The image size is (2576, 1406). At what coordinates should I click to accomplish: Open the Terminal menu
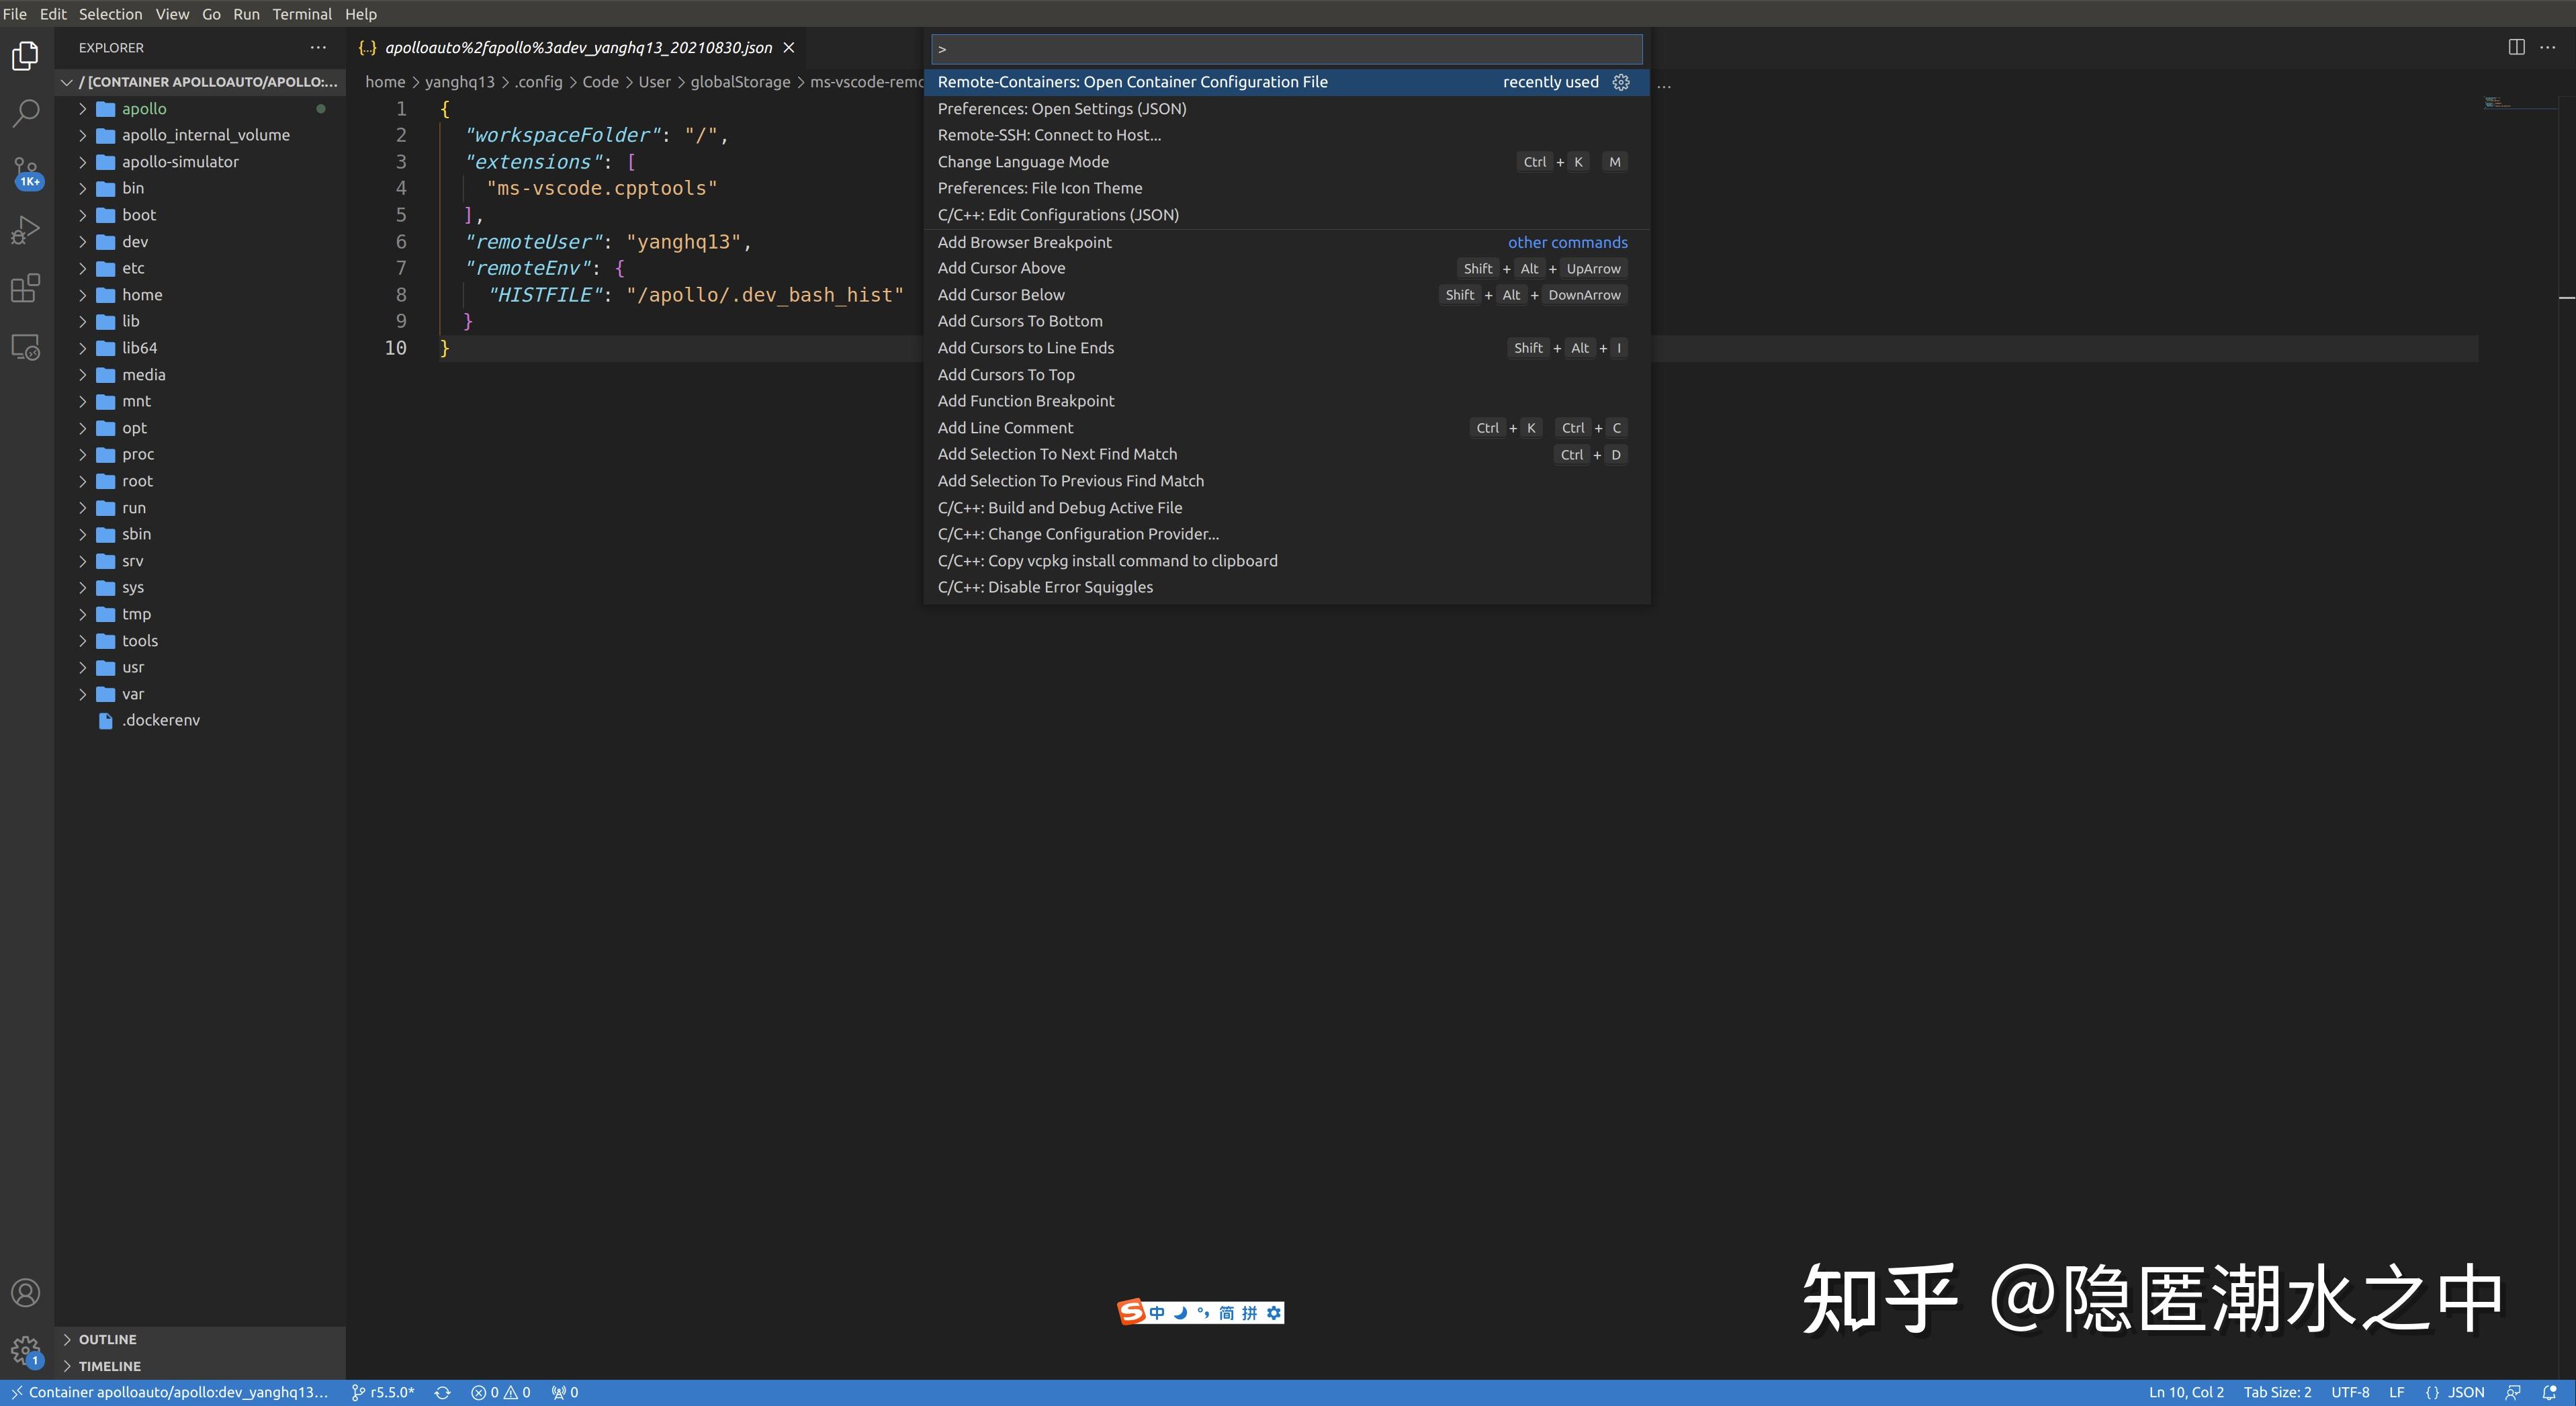(302, 14)
